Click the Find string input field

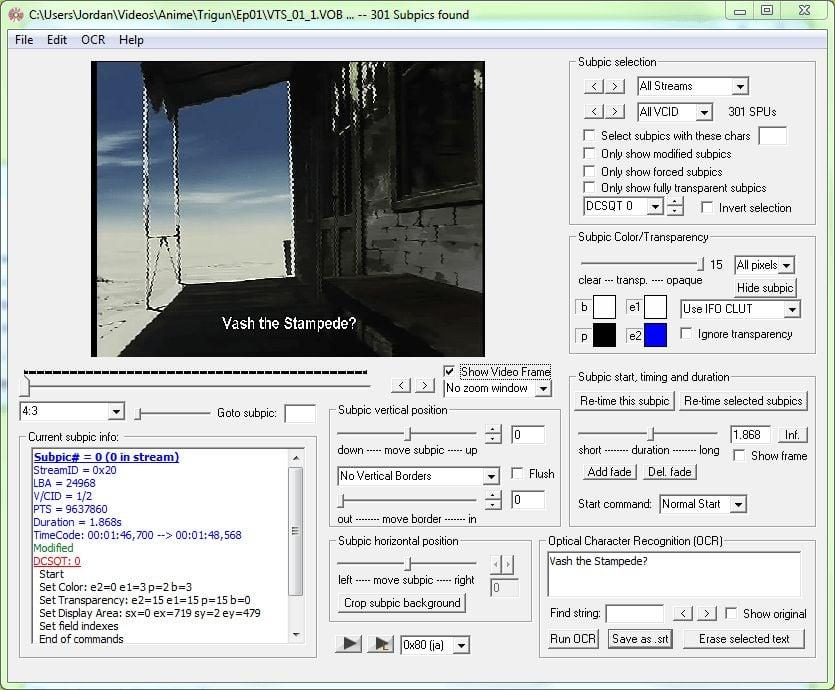point(635,614)
